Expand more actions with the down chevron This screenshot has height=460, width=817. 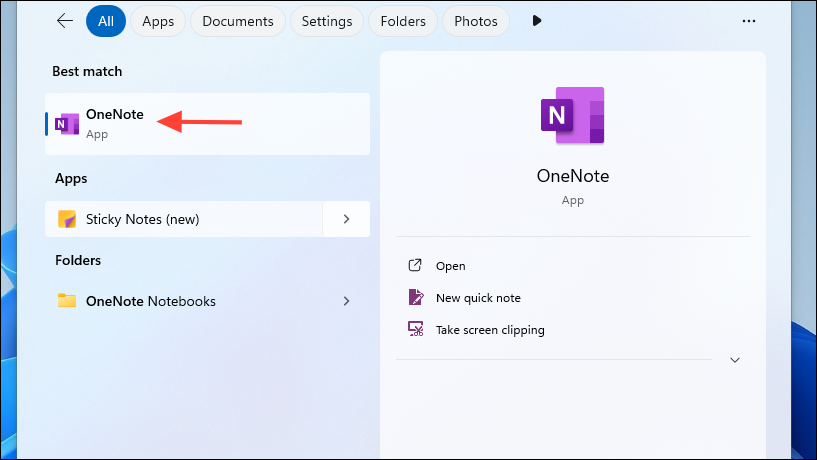(x=735, y=360)
